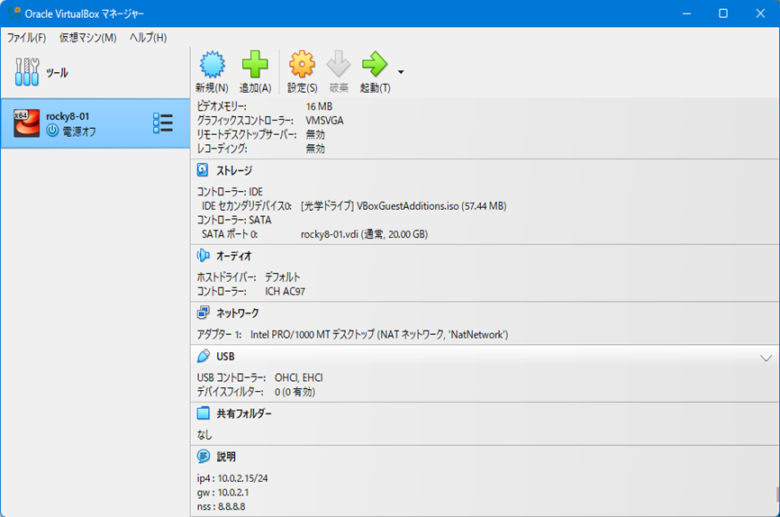Open Settings (設定) gear icon

[302, 64]
